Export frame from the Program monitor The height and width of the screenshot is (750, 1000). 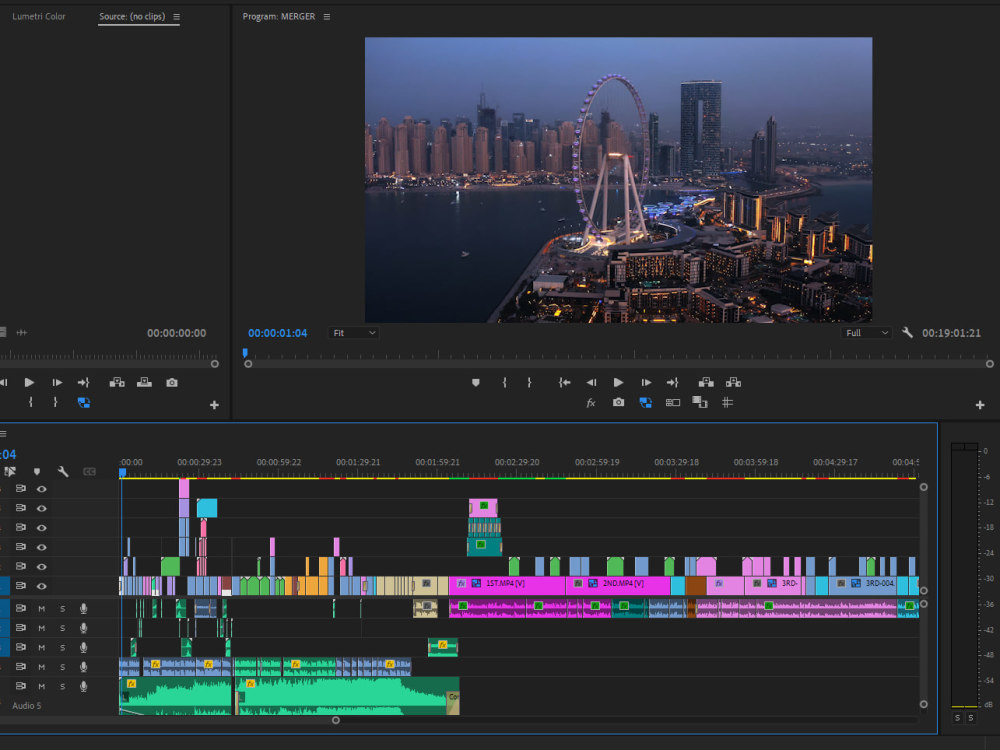click(618, 402)
